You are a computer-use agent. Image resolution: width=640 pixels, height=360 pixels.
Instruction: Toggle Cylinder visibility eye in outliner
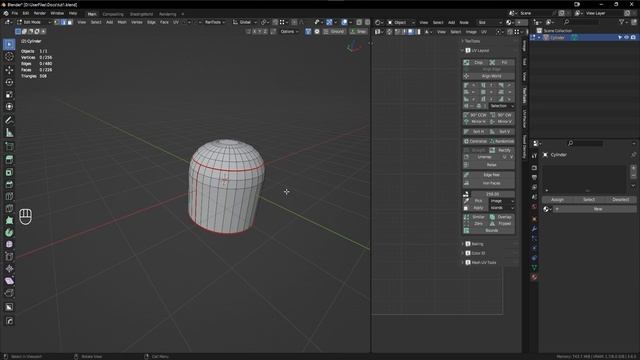pyautogui.click(x=627, y=38)
